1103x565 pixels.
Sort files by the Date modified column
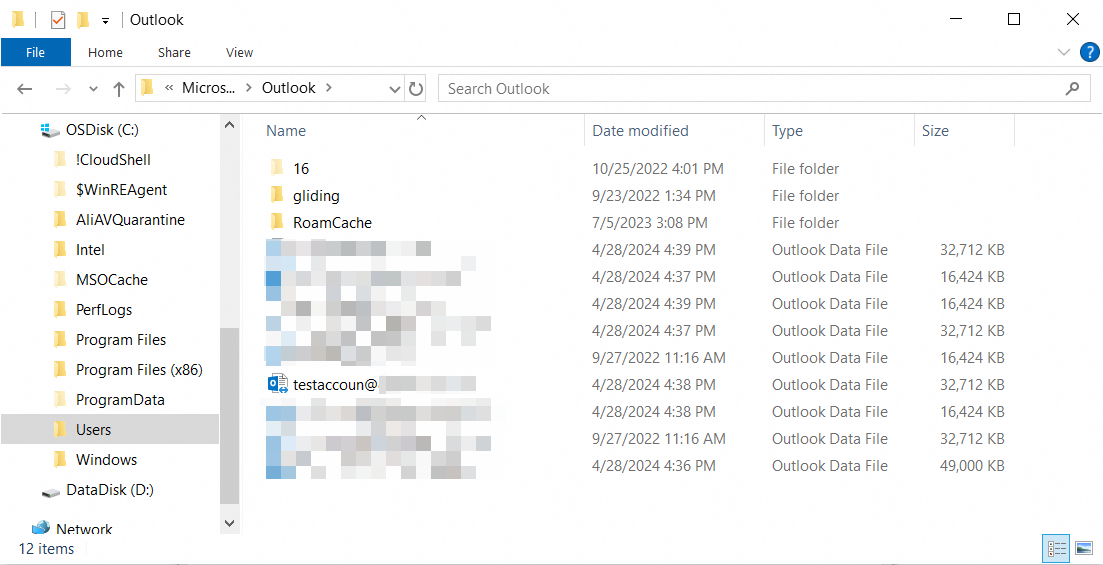point(640,131)
